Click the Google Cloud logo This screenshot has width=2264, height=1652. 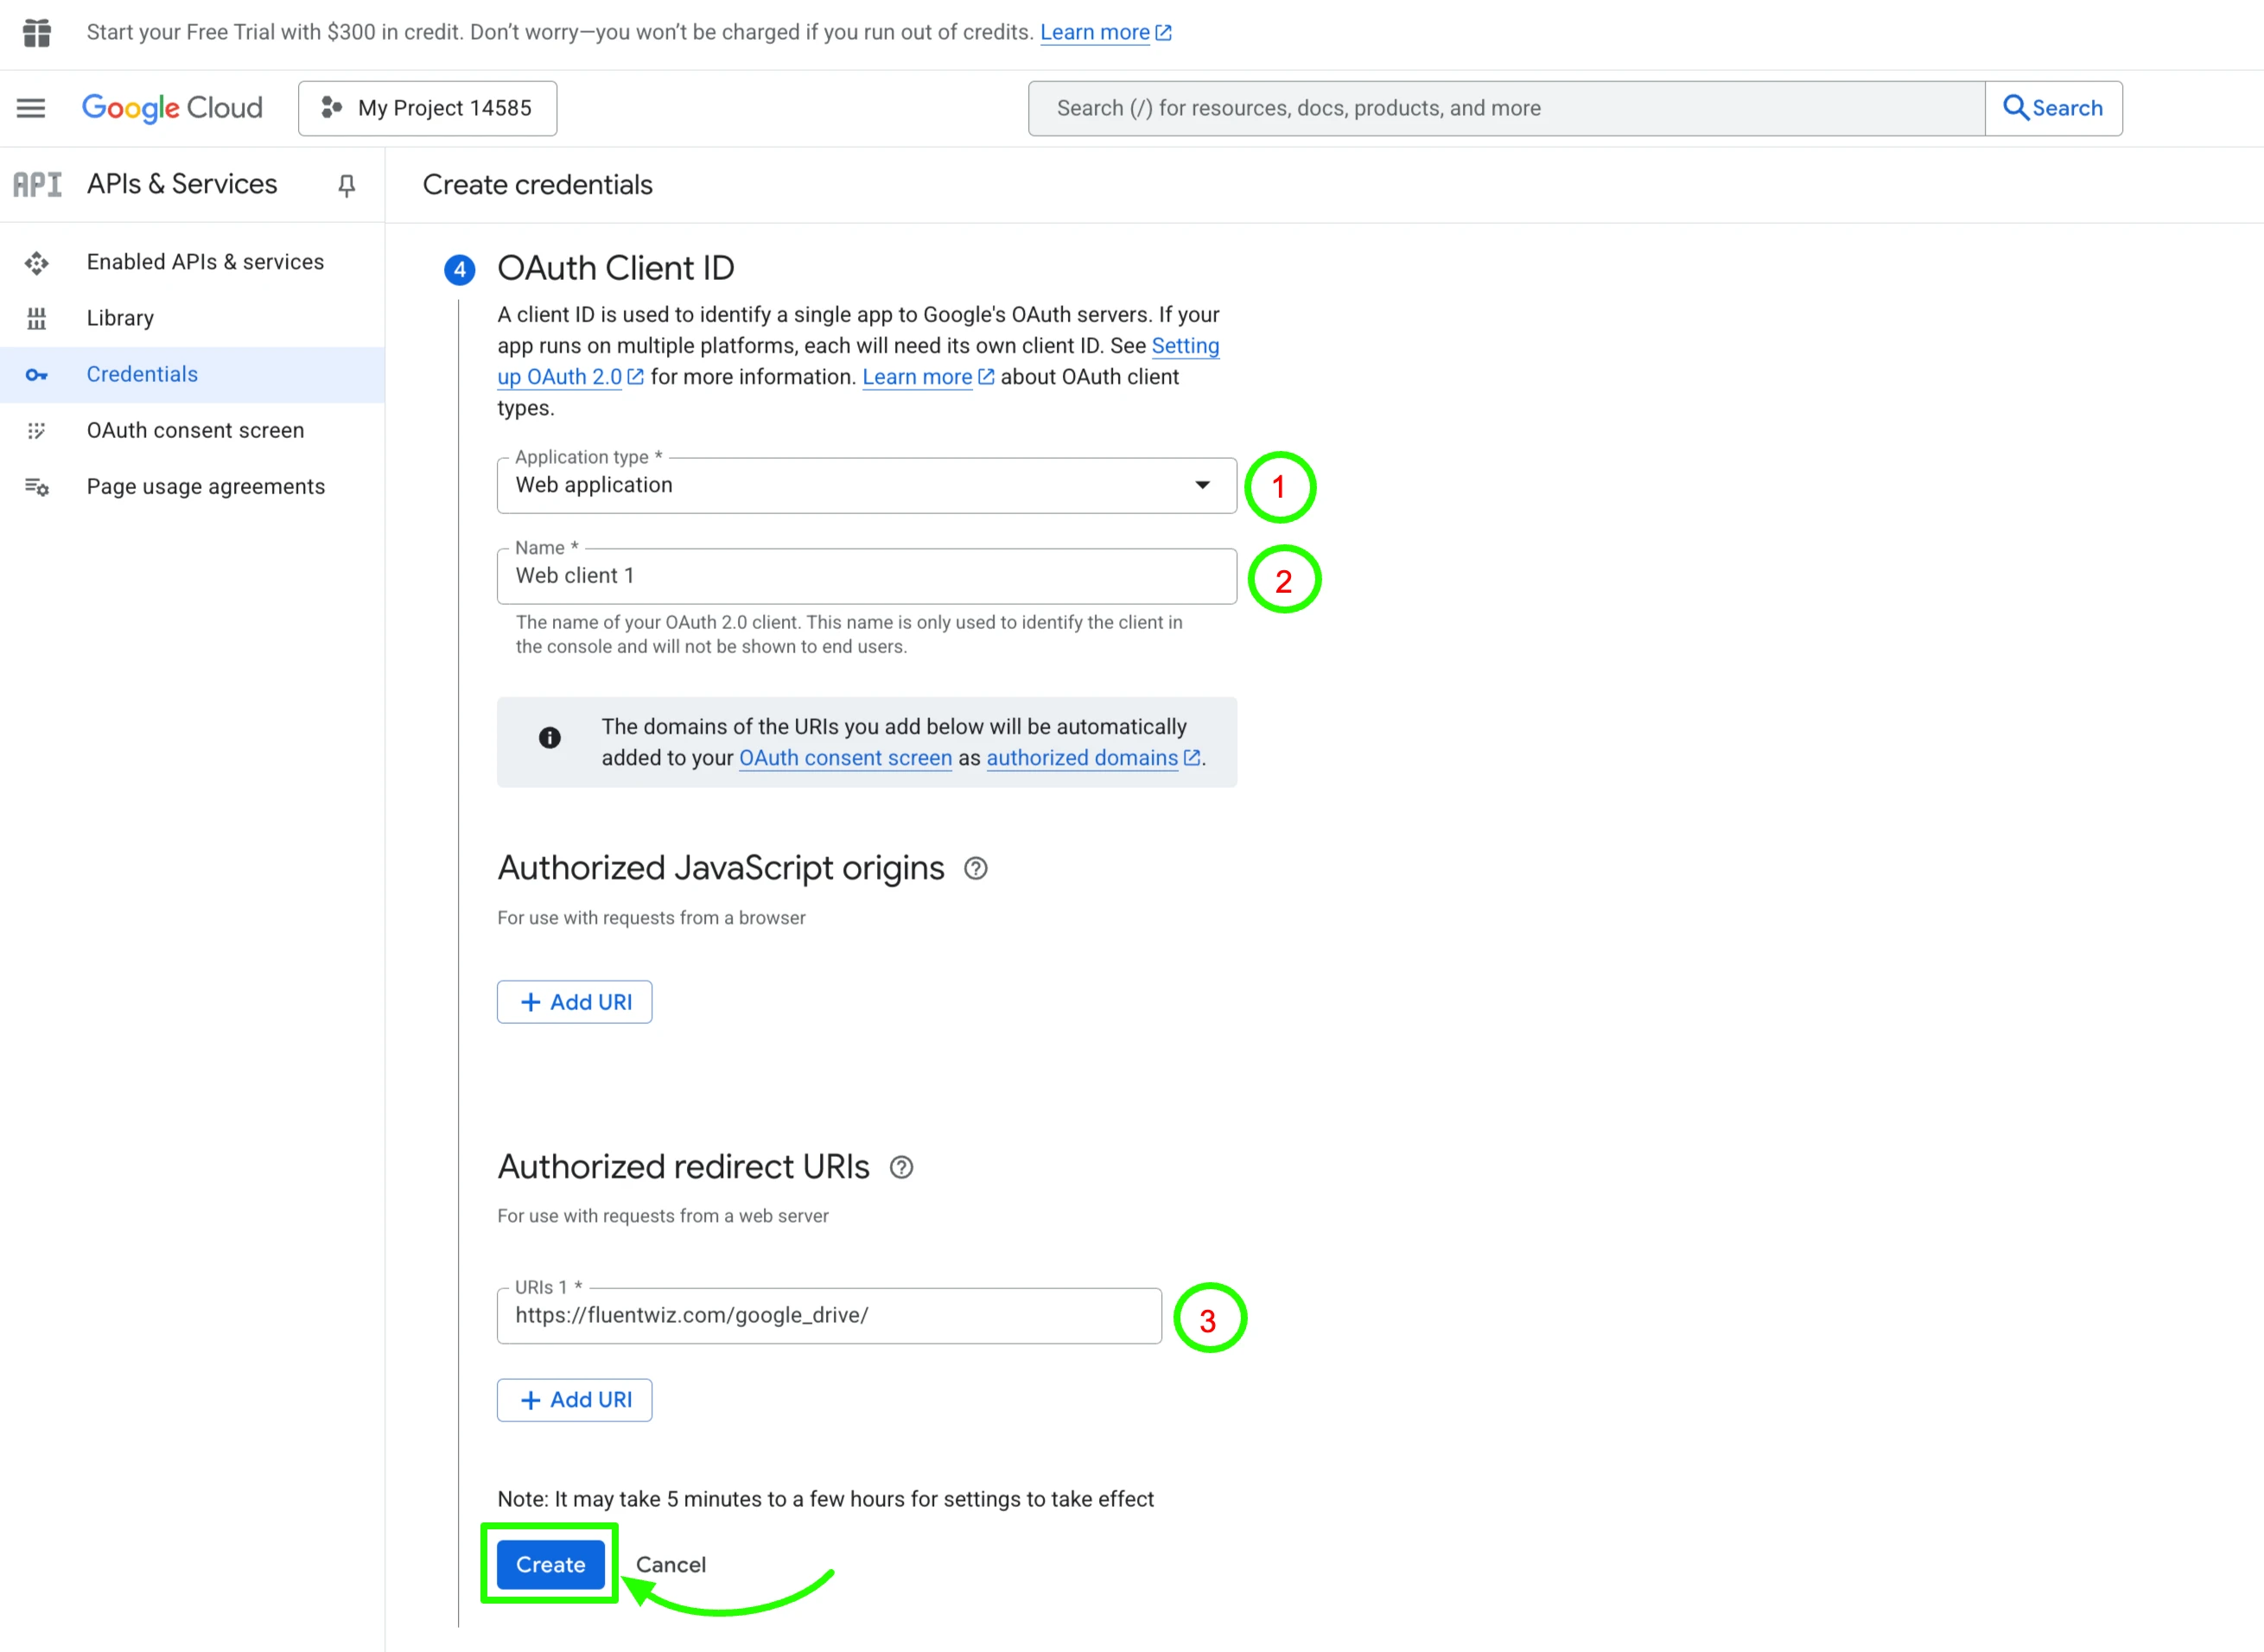click(172, 108)
